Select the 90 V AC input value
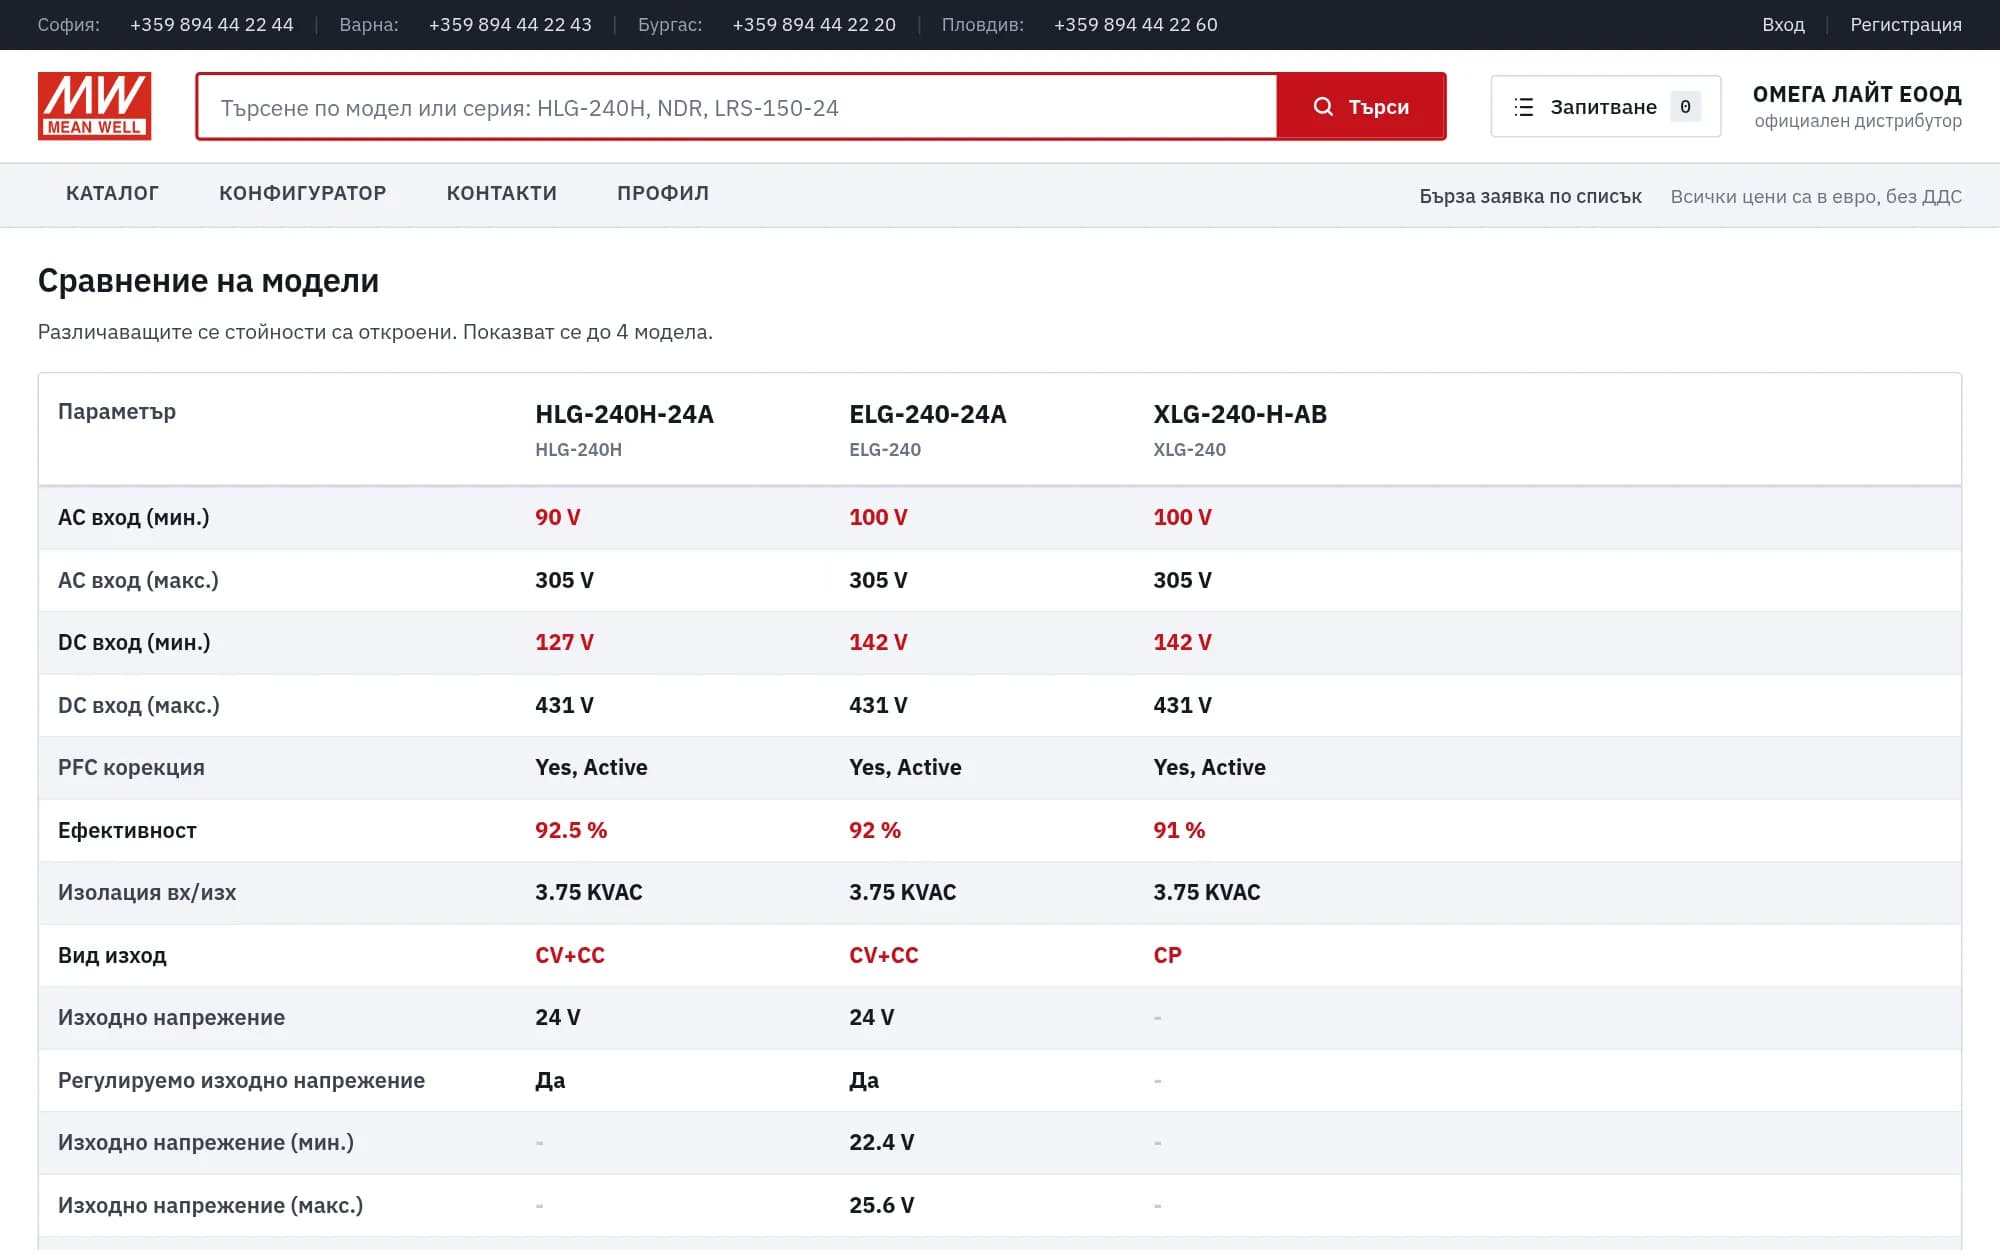 point(557,518)
